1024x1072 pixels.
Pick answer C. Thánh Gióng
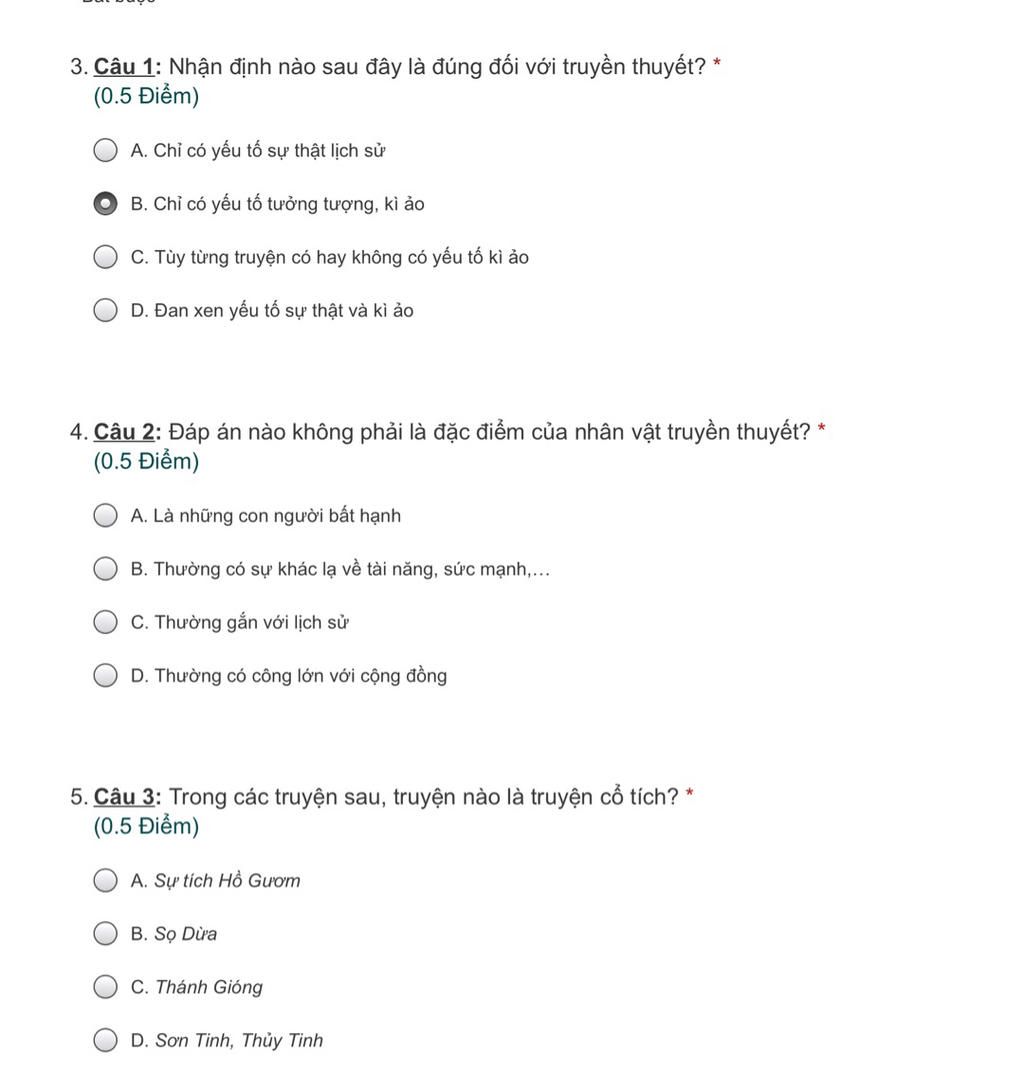105,987
